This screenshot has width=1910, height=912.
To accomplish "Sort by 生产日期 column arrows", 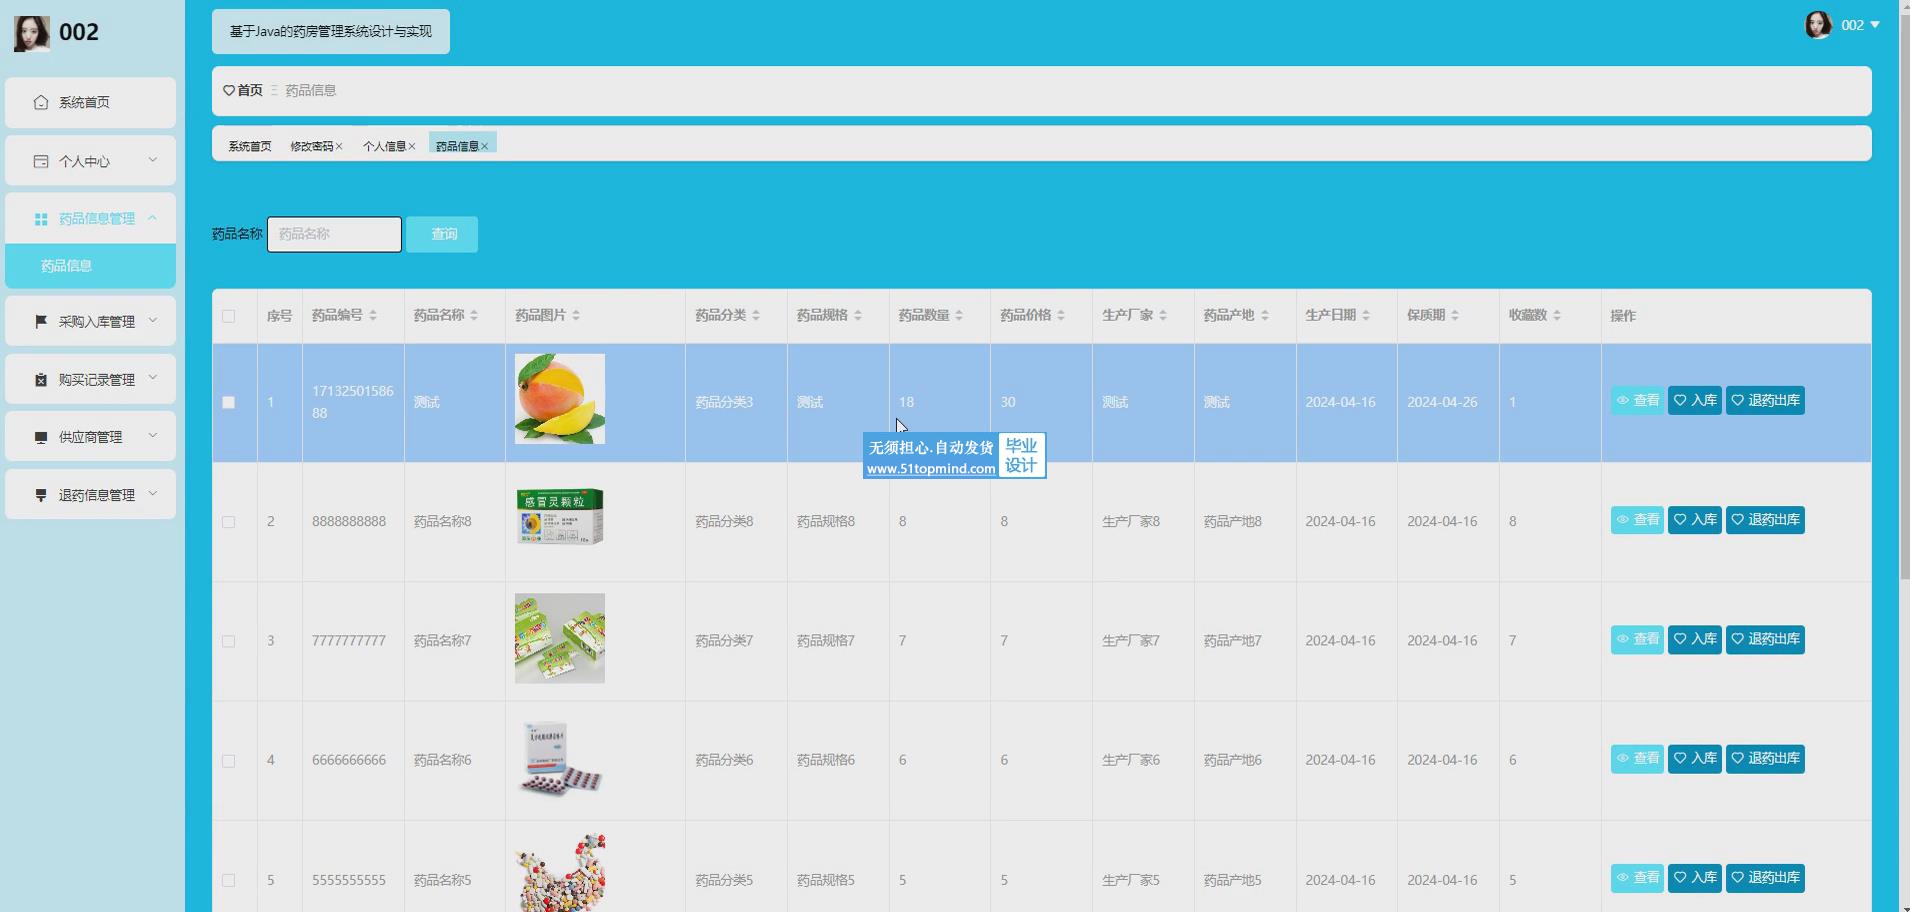I will point(1366,315).
